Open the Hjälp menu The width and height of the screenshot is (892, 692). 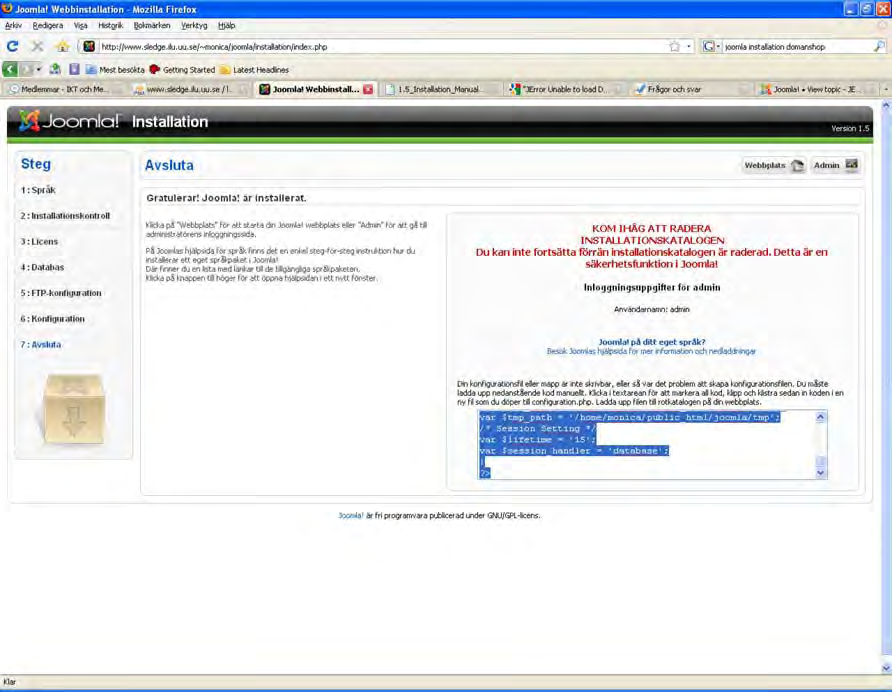coord(226,26)
